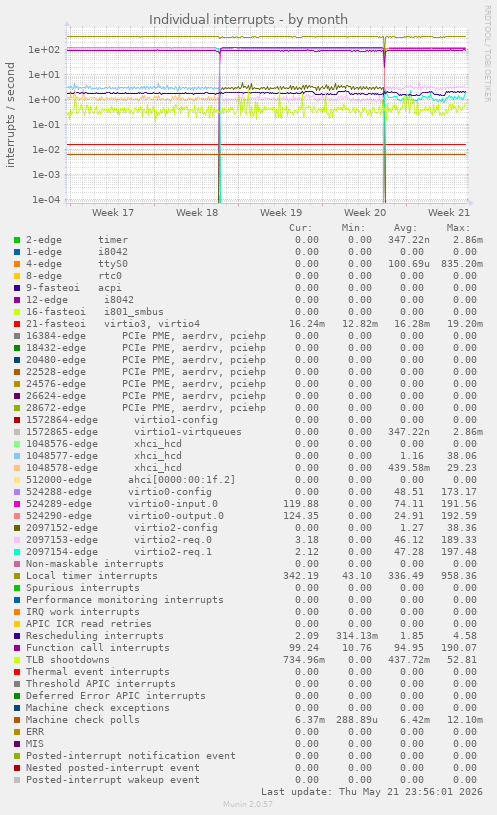Click the RRDTOOL / TOBI OETIKER watermark

point(488,54)
